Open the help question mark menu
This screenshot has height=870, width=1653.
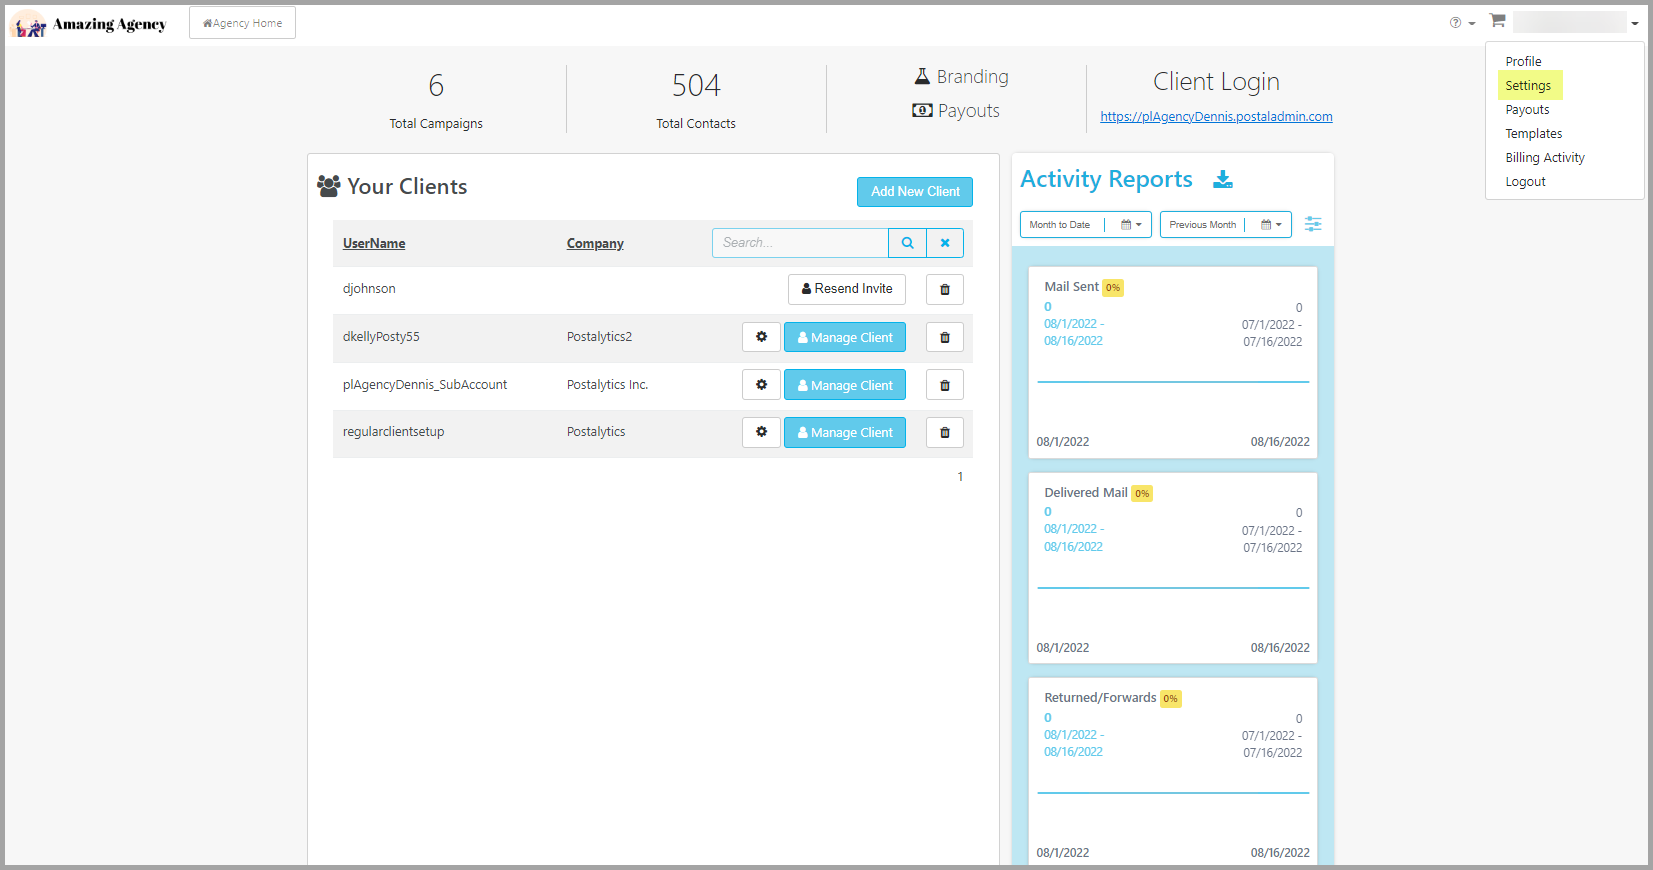click(1462, 23)
